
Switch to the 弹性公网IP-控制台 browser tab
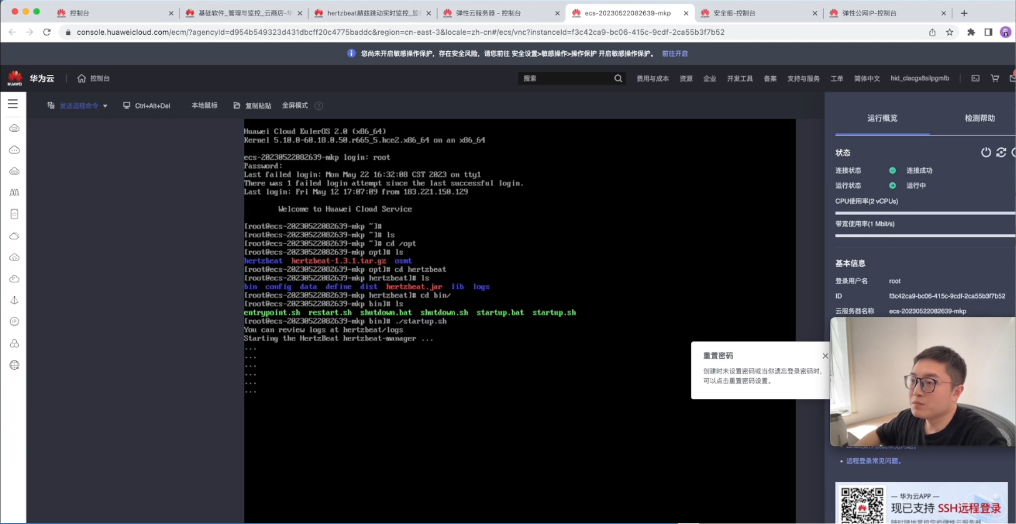point(886,13)
